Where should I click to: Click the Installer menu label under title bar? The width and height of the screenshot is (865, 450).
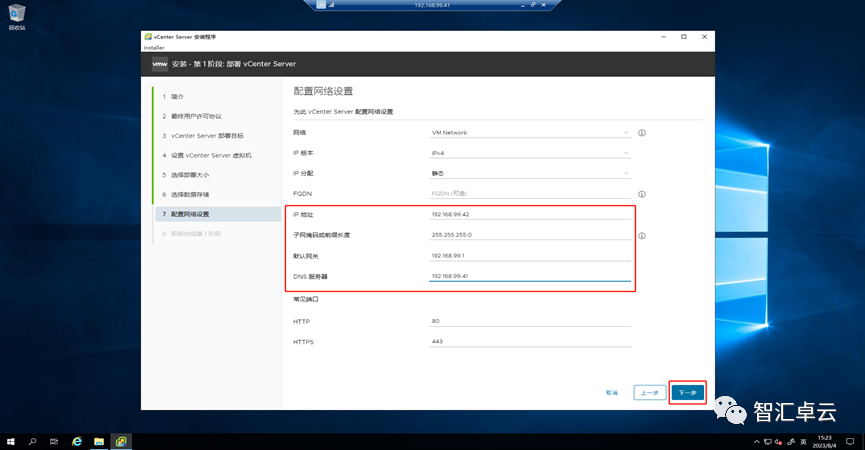pyautogui.click(x=154, y=48)
